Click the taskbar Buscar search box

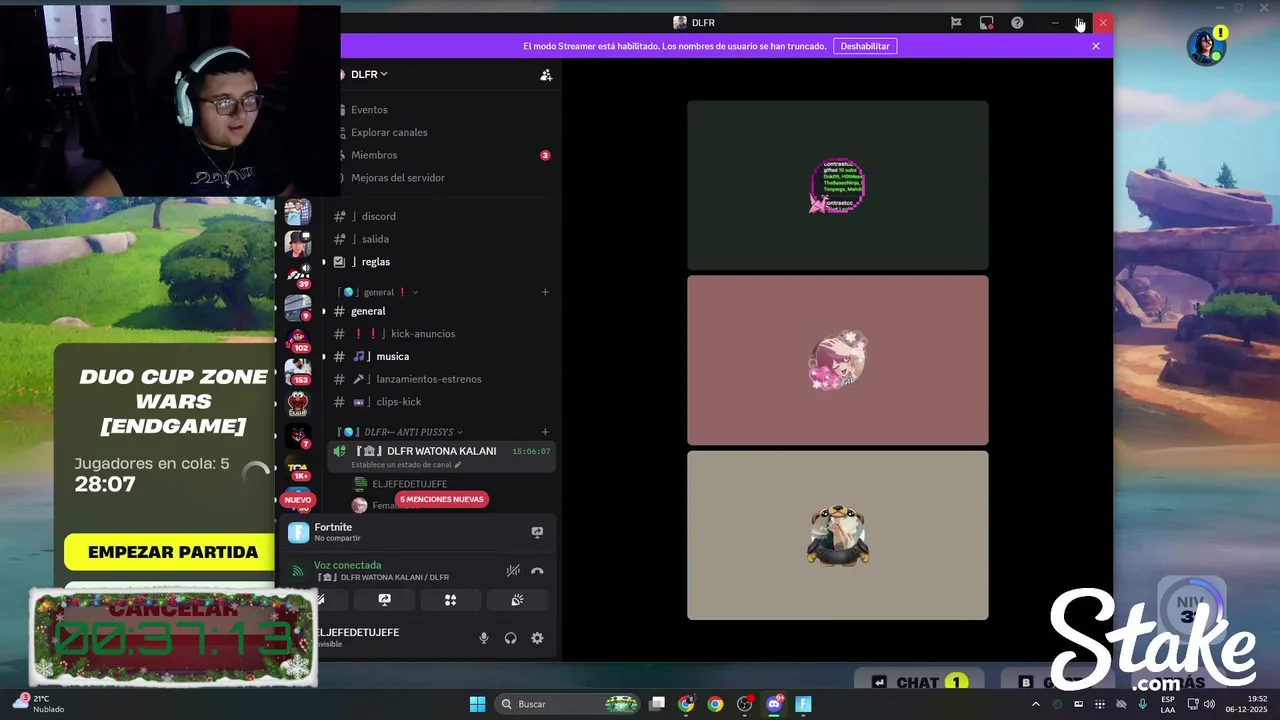point(568,704)
